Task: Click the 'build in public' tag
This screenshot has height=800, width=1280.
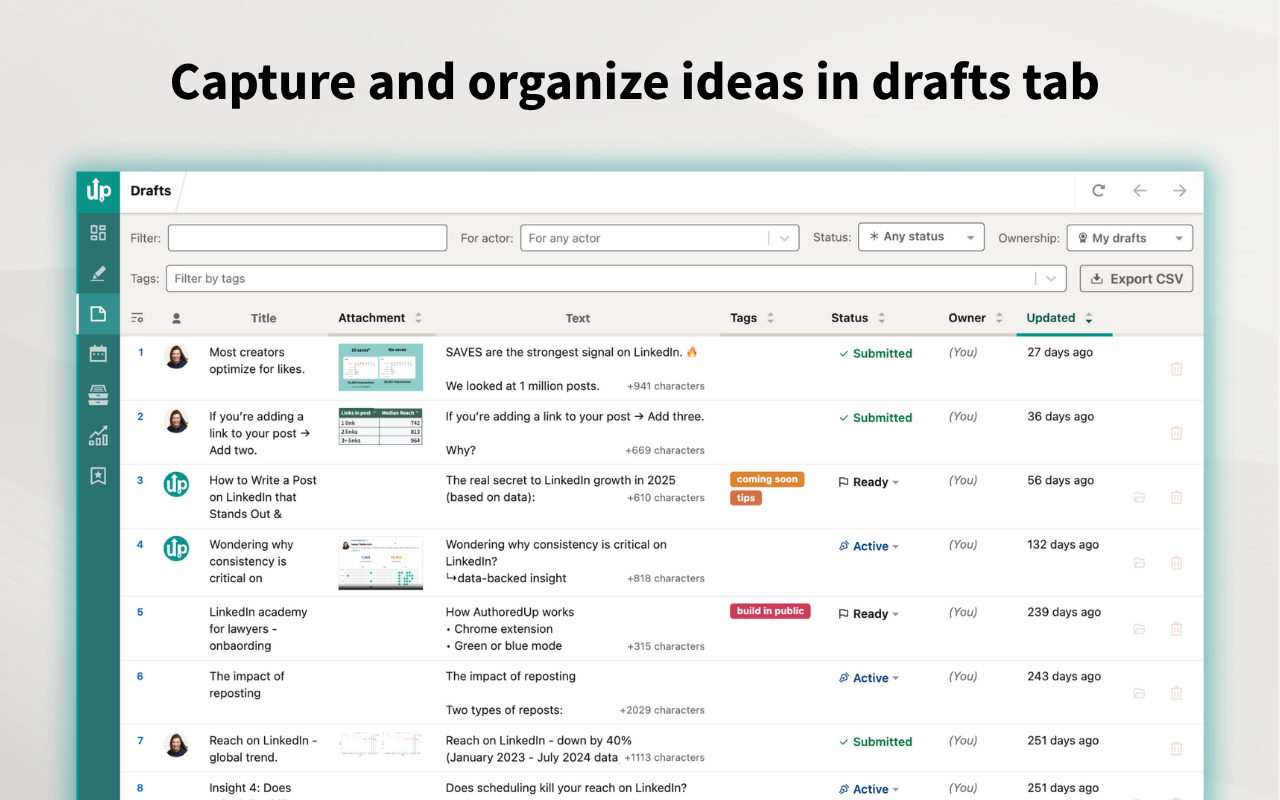Action: click(770, 611)
